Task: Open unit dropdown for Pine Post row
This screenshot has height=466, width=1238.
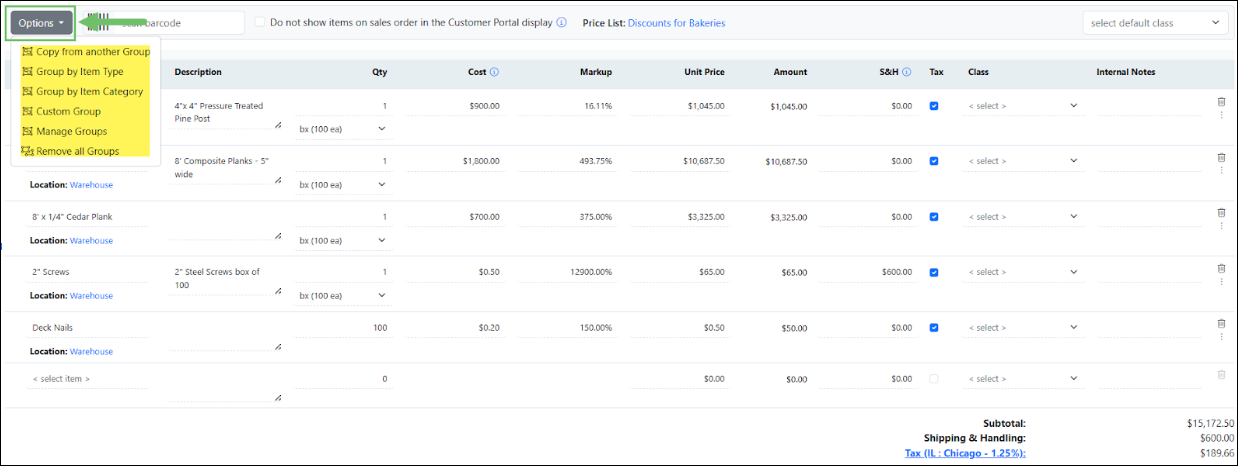Action: tap(343, 129)
